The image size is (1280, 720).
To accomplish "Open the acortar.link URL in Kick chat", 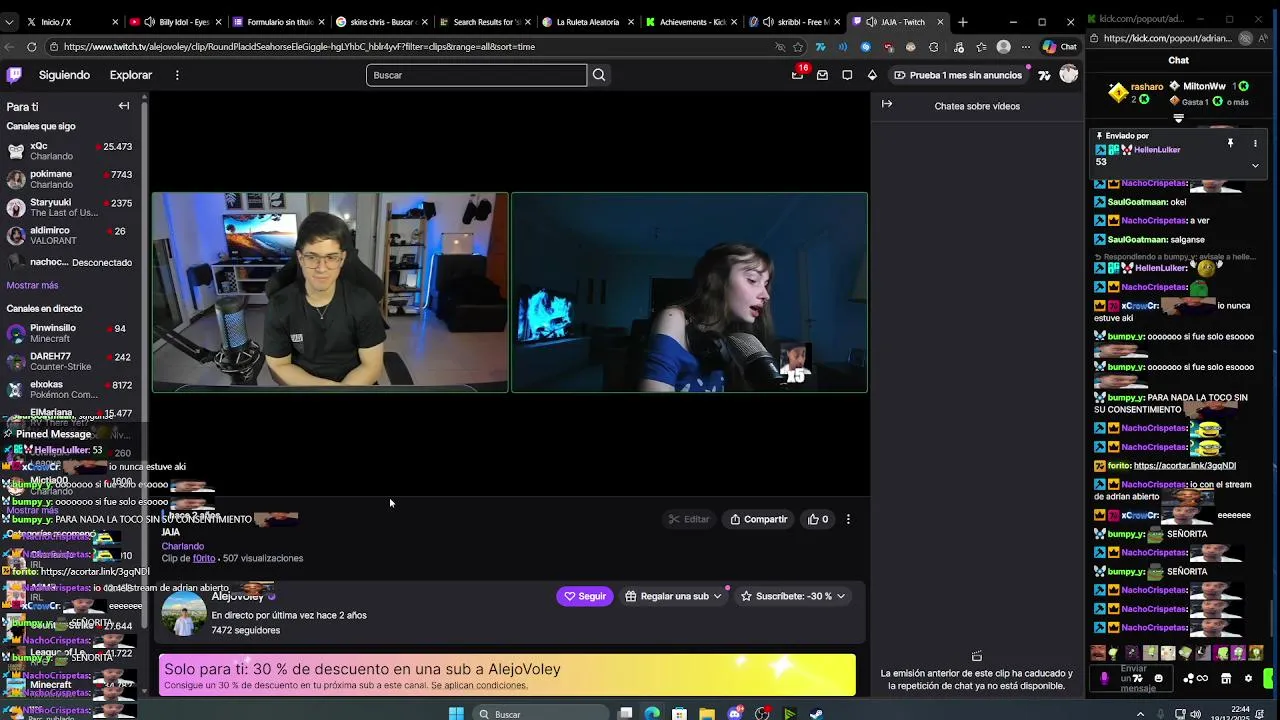I will pyautogui.click(x=1185, y=466).
